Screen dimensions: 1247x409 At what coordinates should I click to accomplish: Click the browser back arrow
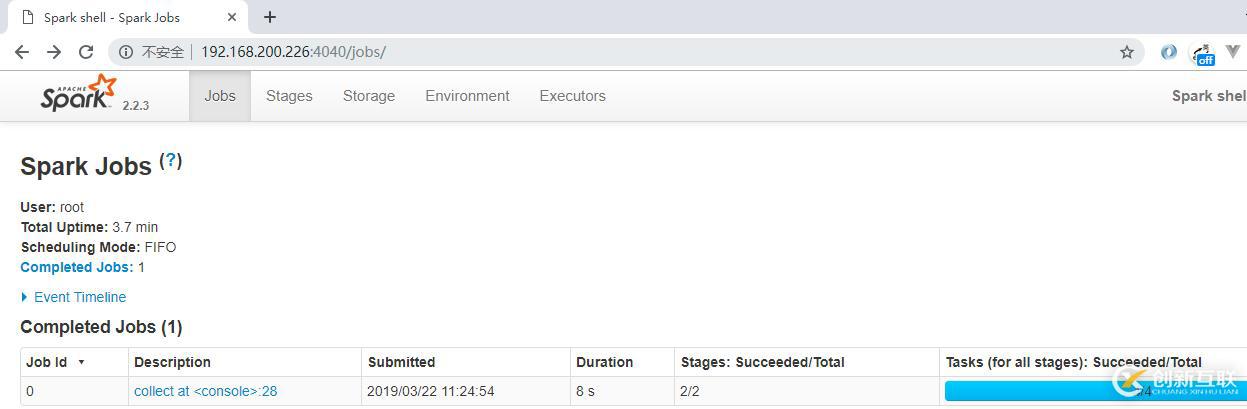22,52
